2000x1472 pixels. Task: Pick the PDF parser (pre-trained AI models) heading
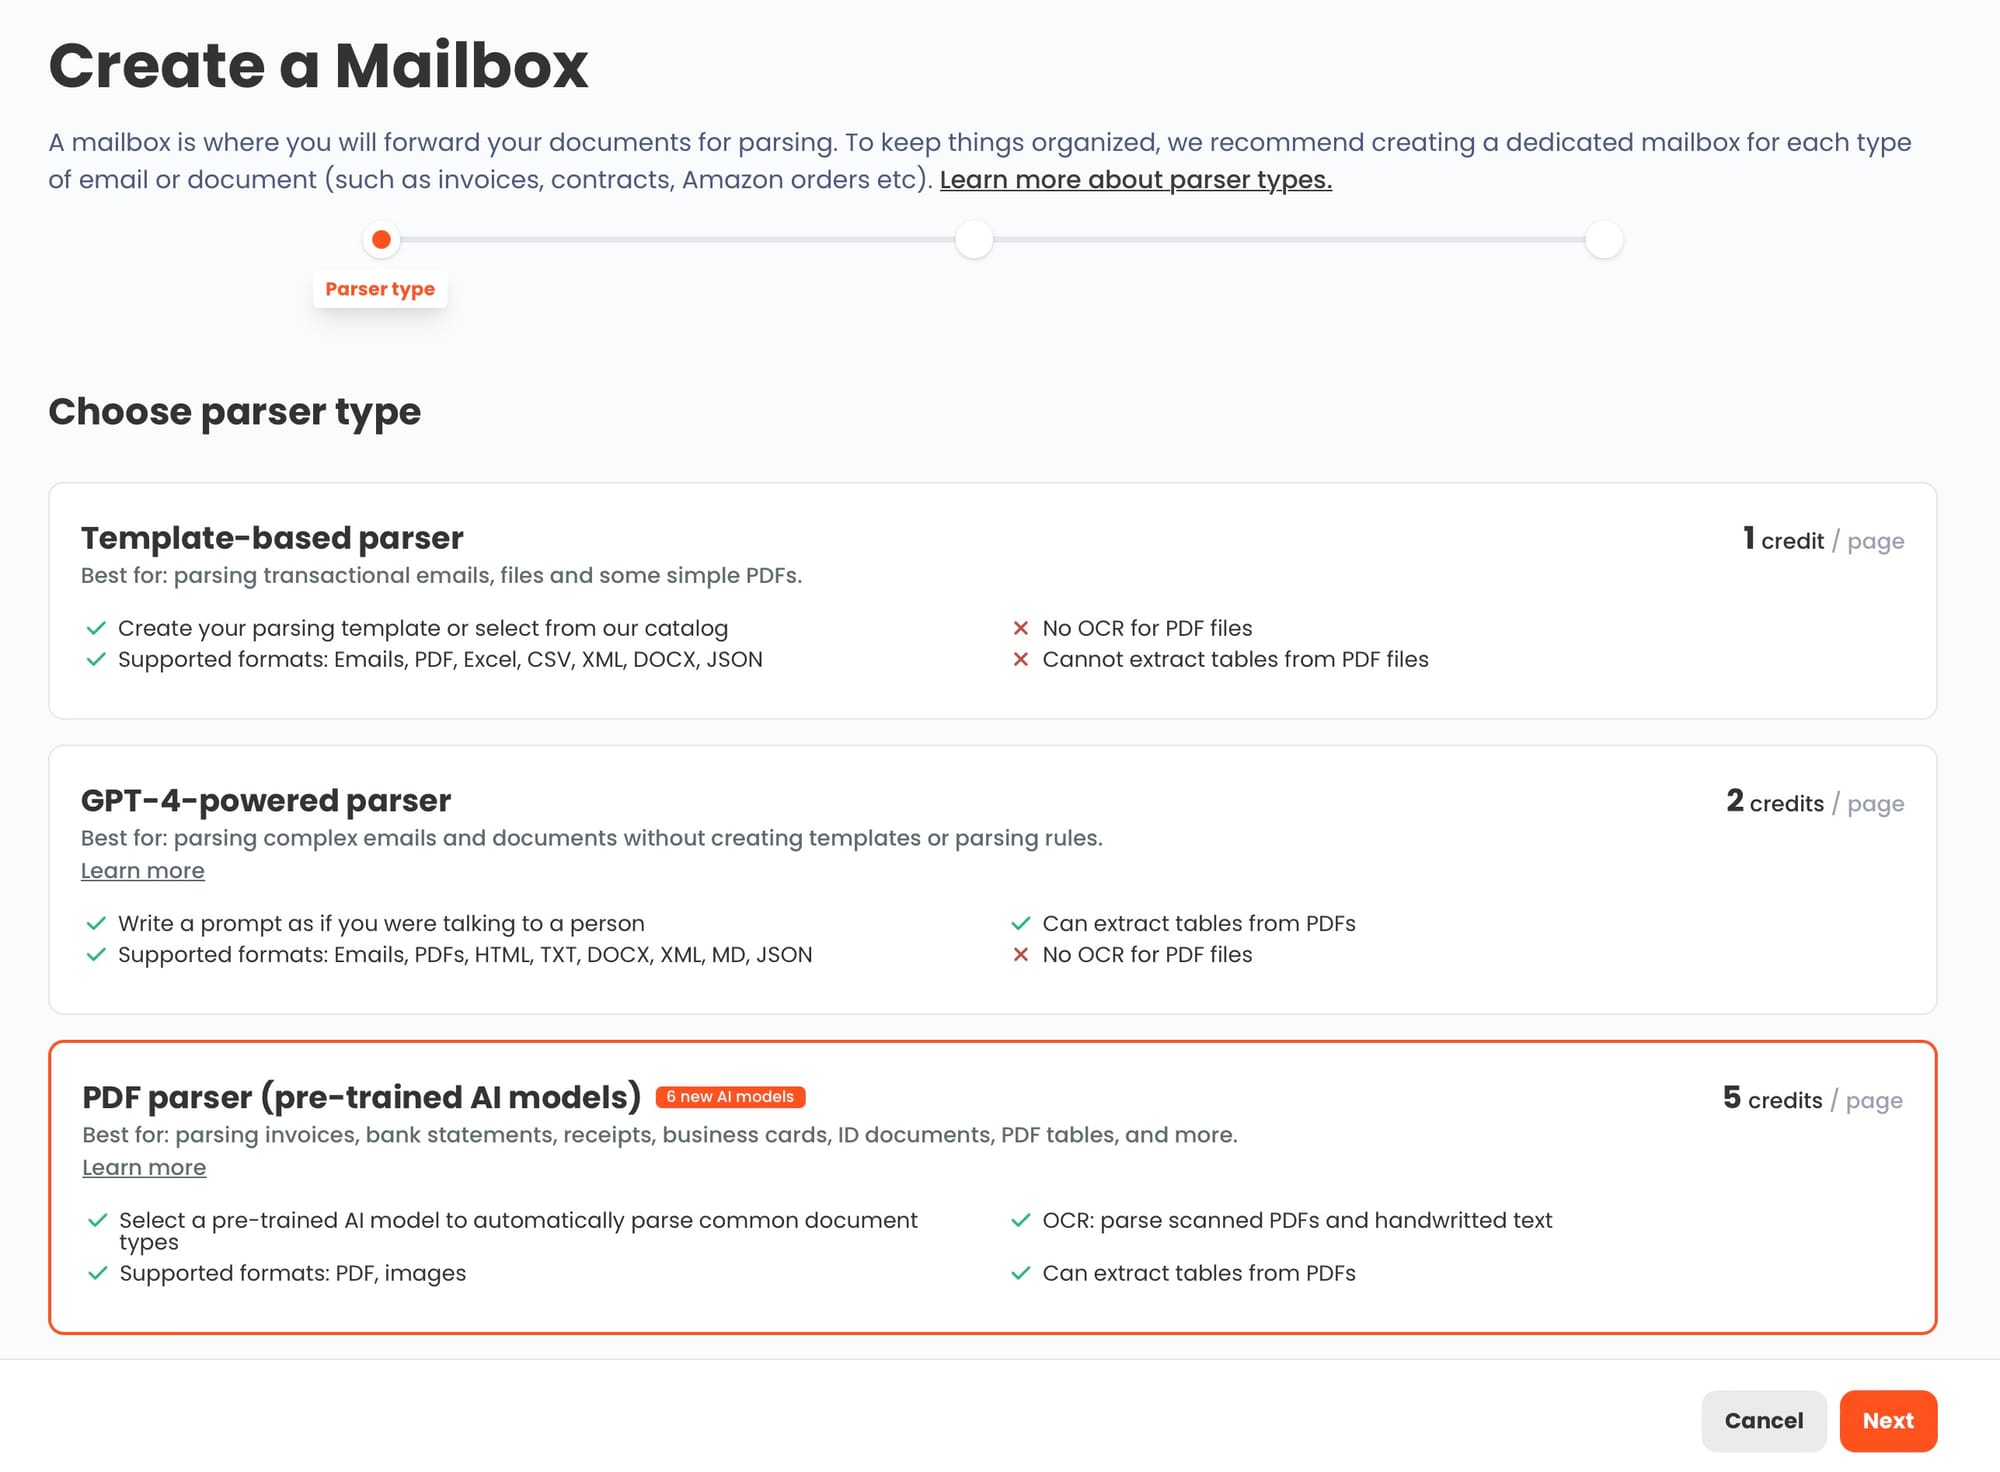click(x=361, y=1097)
